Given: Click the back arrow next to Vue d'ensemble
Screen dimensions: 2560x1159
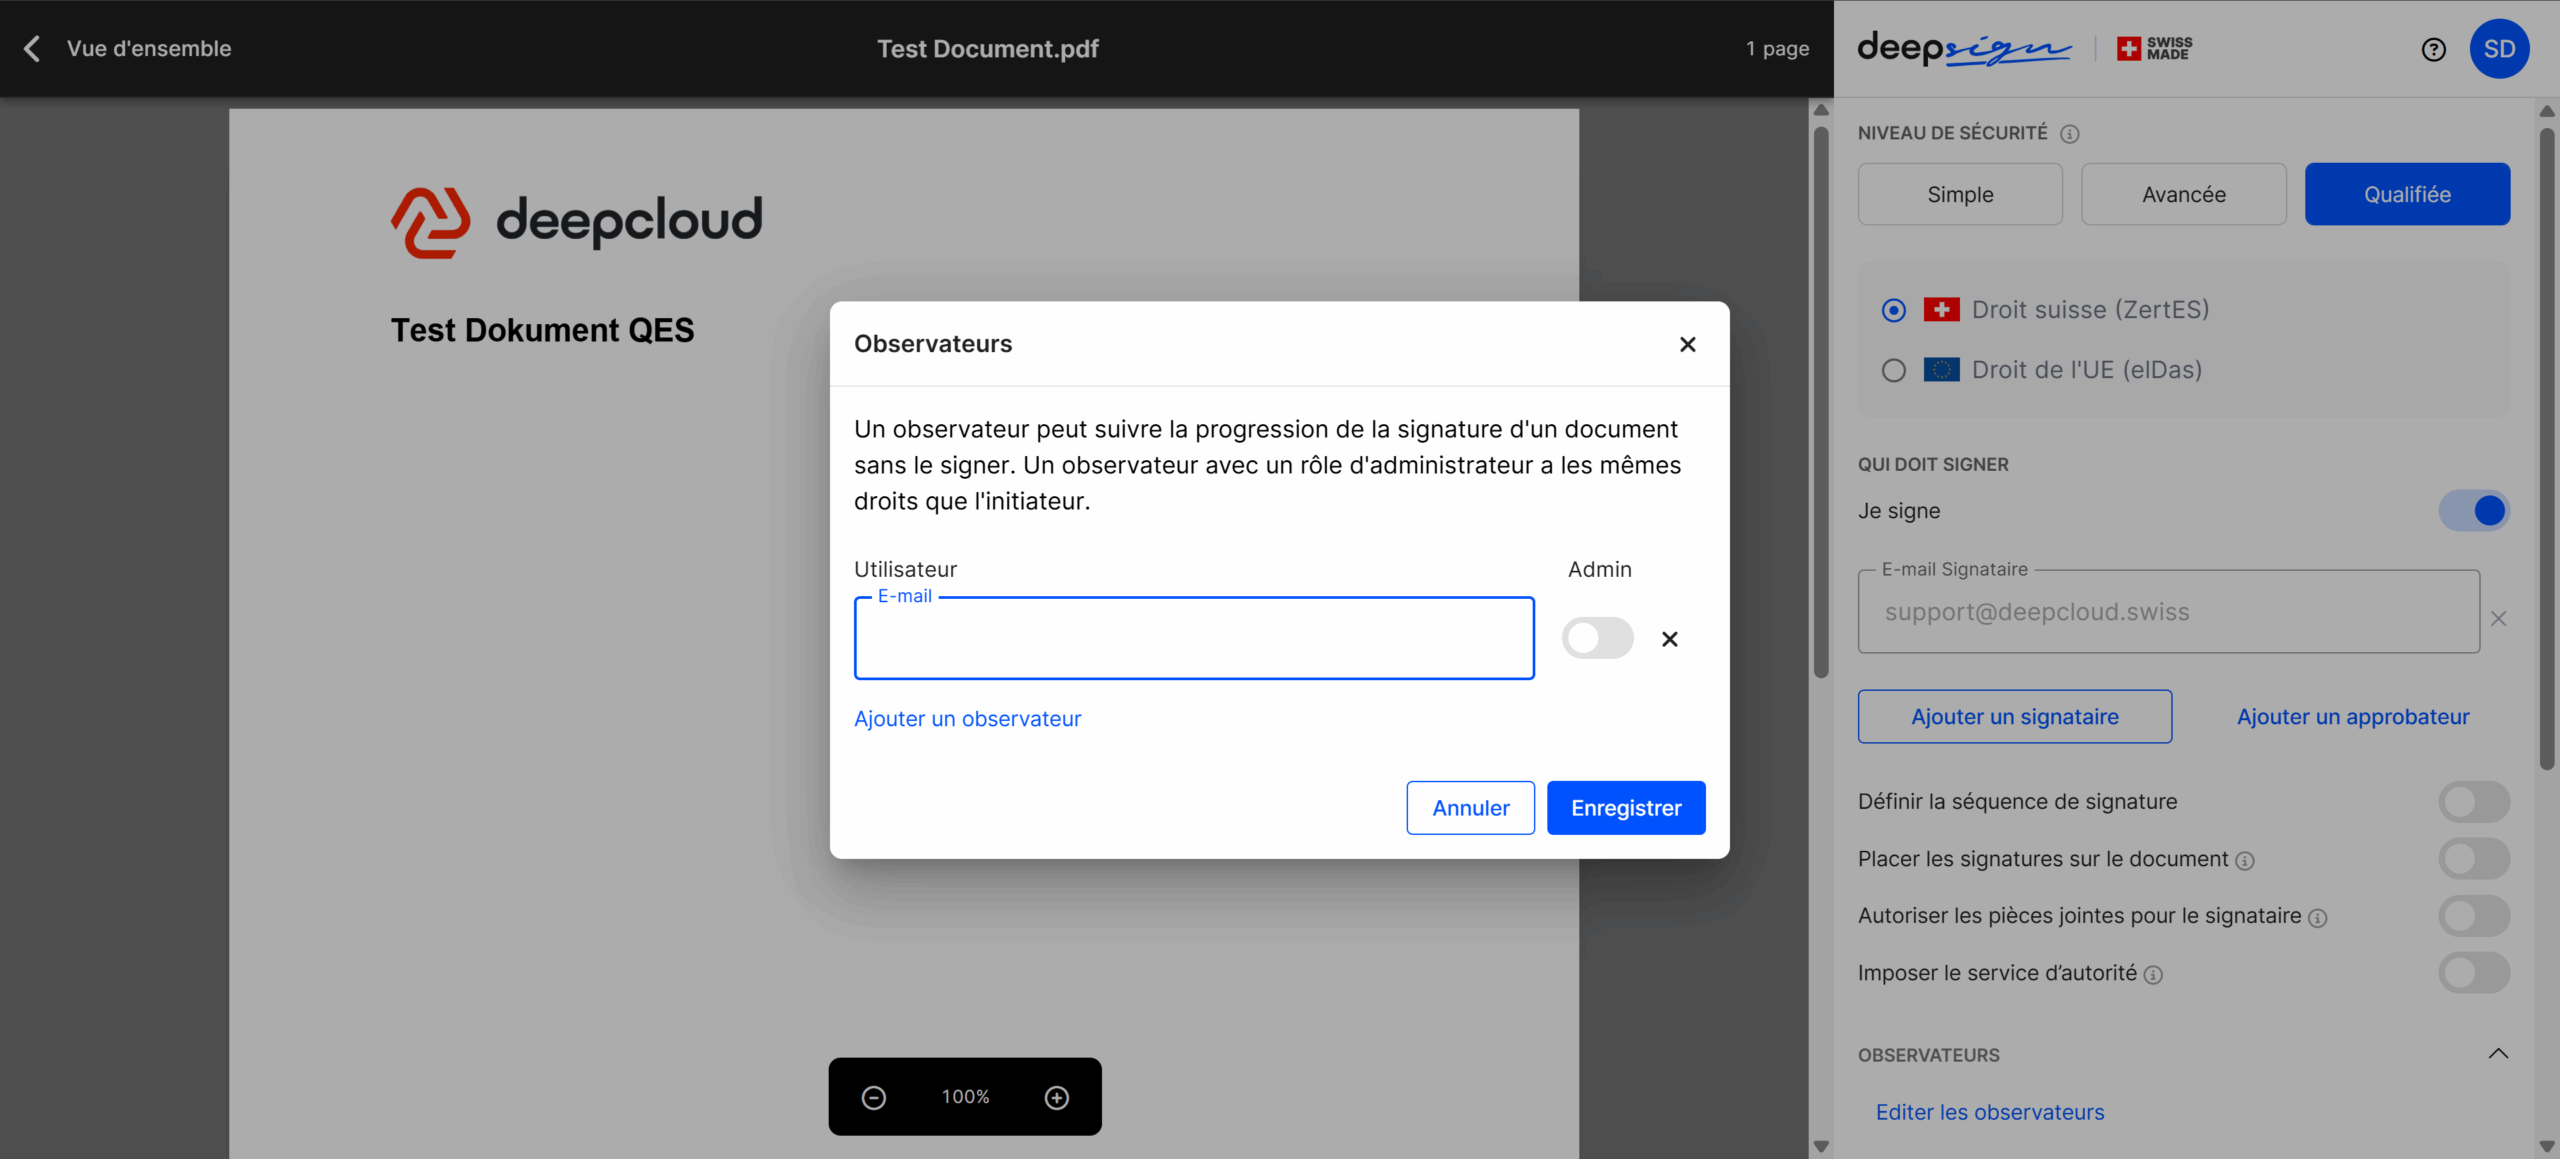Looking at the screenshot, I should (x=32, y=48).
